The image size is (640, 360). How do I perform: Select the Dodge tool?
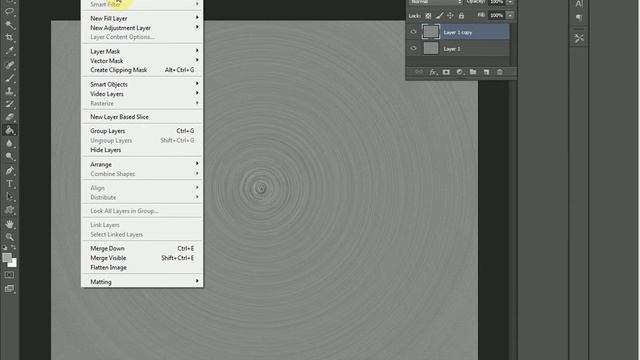(x=9, y=156)
